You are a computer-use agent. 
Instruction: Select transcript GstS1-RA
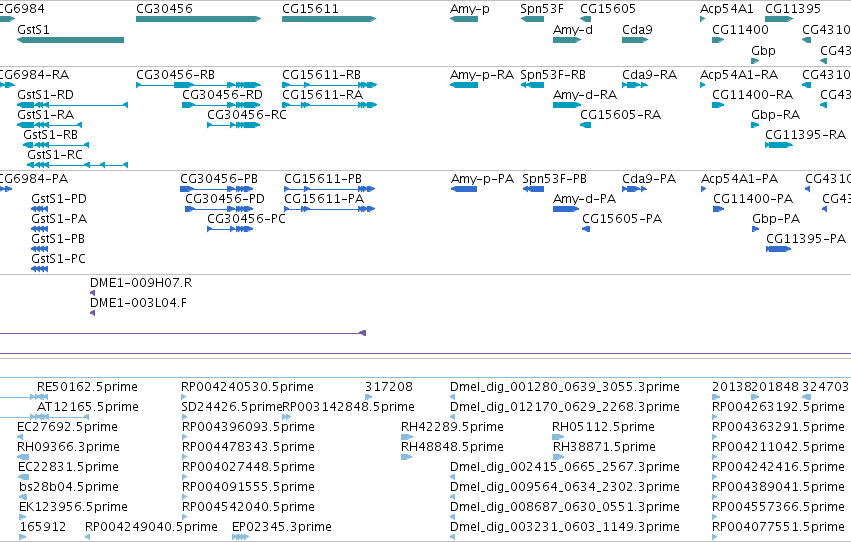click(x=45, y=115)
